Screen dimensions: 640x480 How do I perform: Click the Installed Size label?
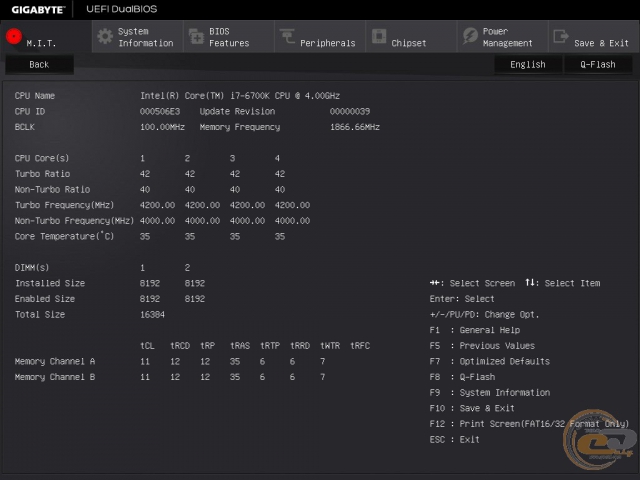pos(50,283)
